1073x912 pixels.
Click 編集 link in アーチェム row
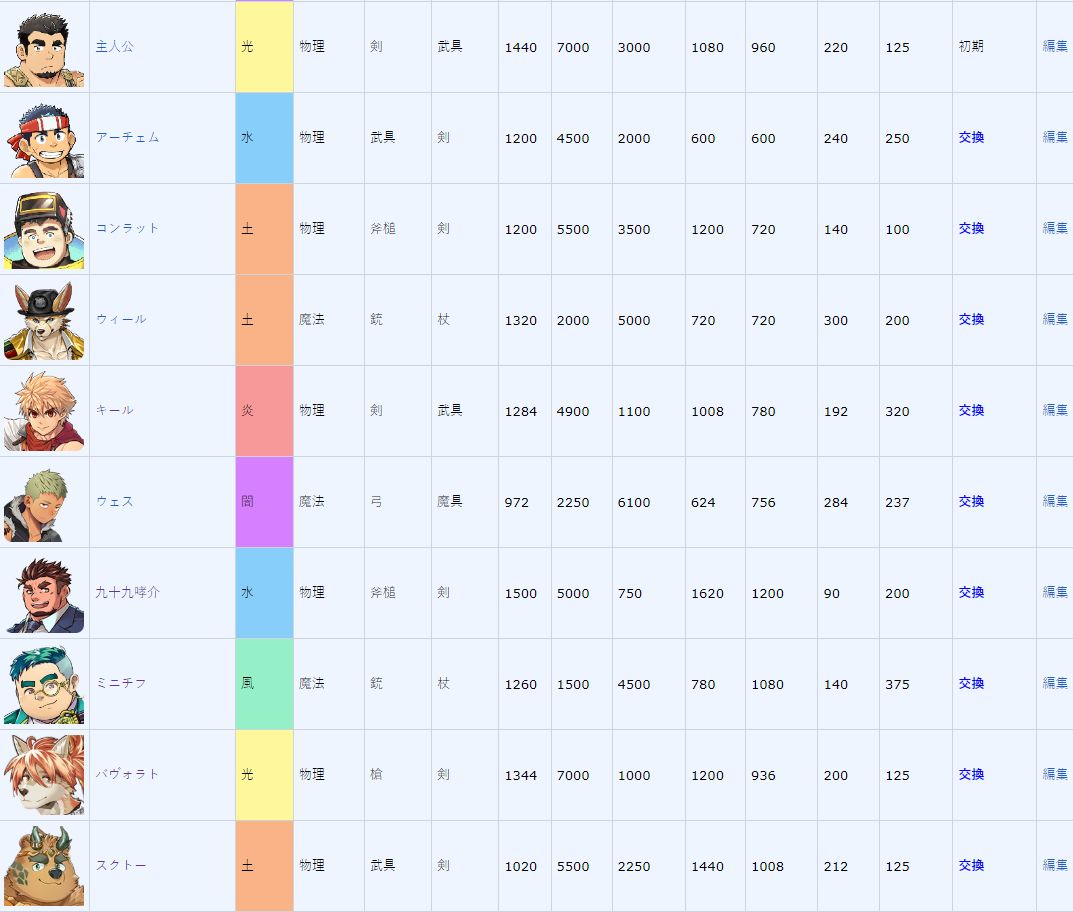(1055, 138)
